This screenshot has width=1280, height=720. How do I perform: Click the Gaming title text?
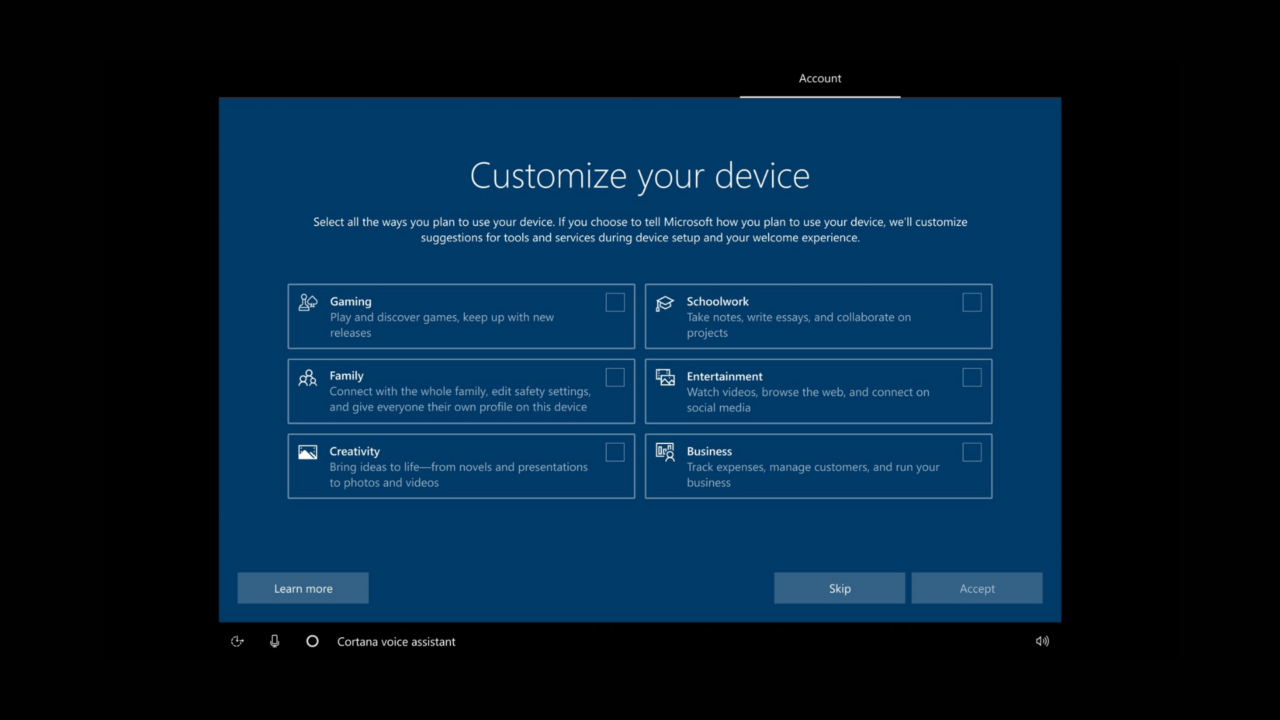pos(351,301)
